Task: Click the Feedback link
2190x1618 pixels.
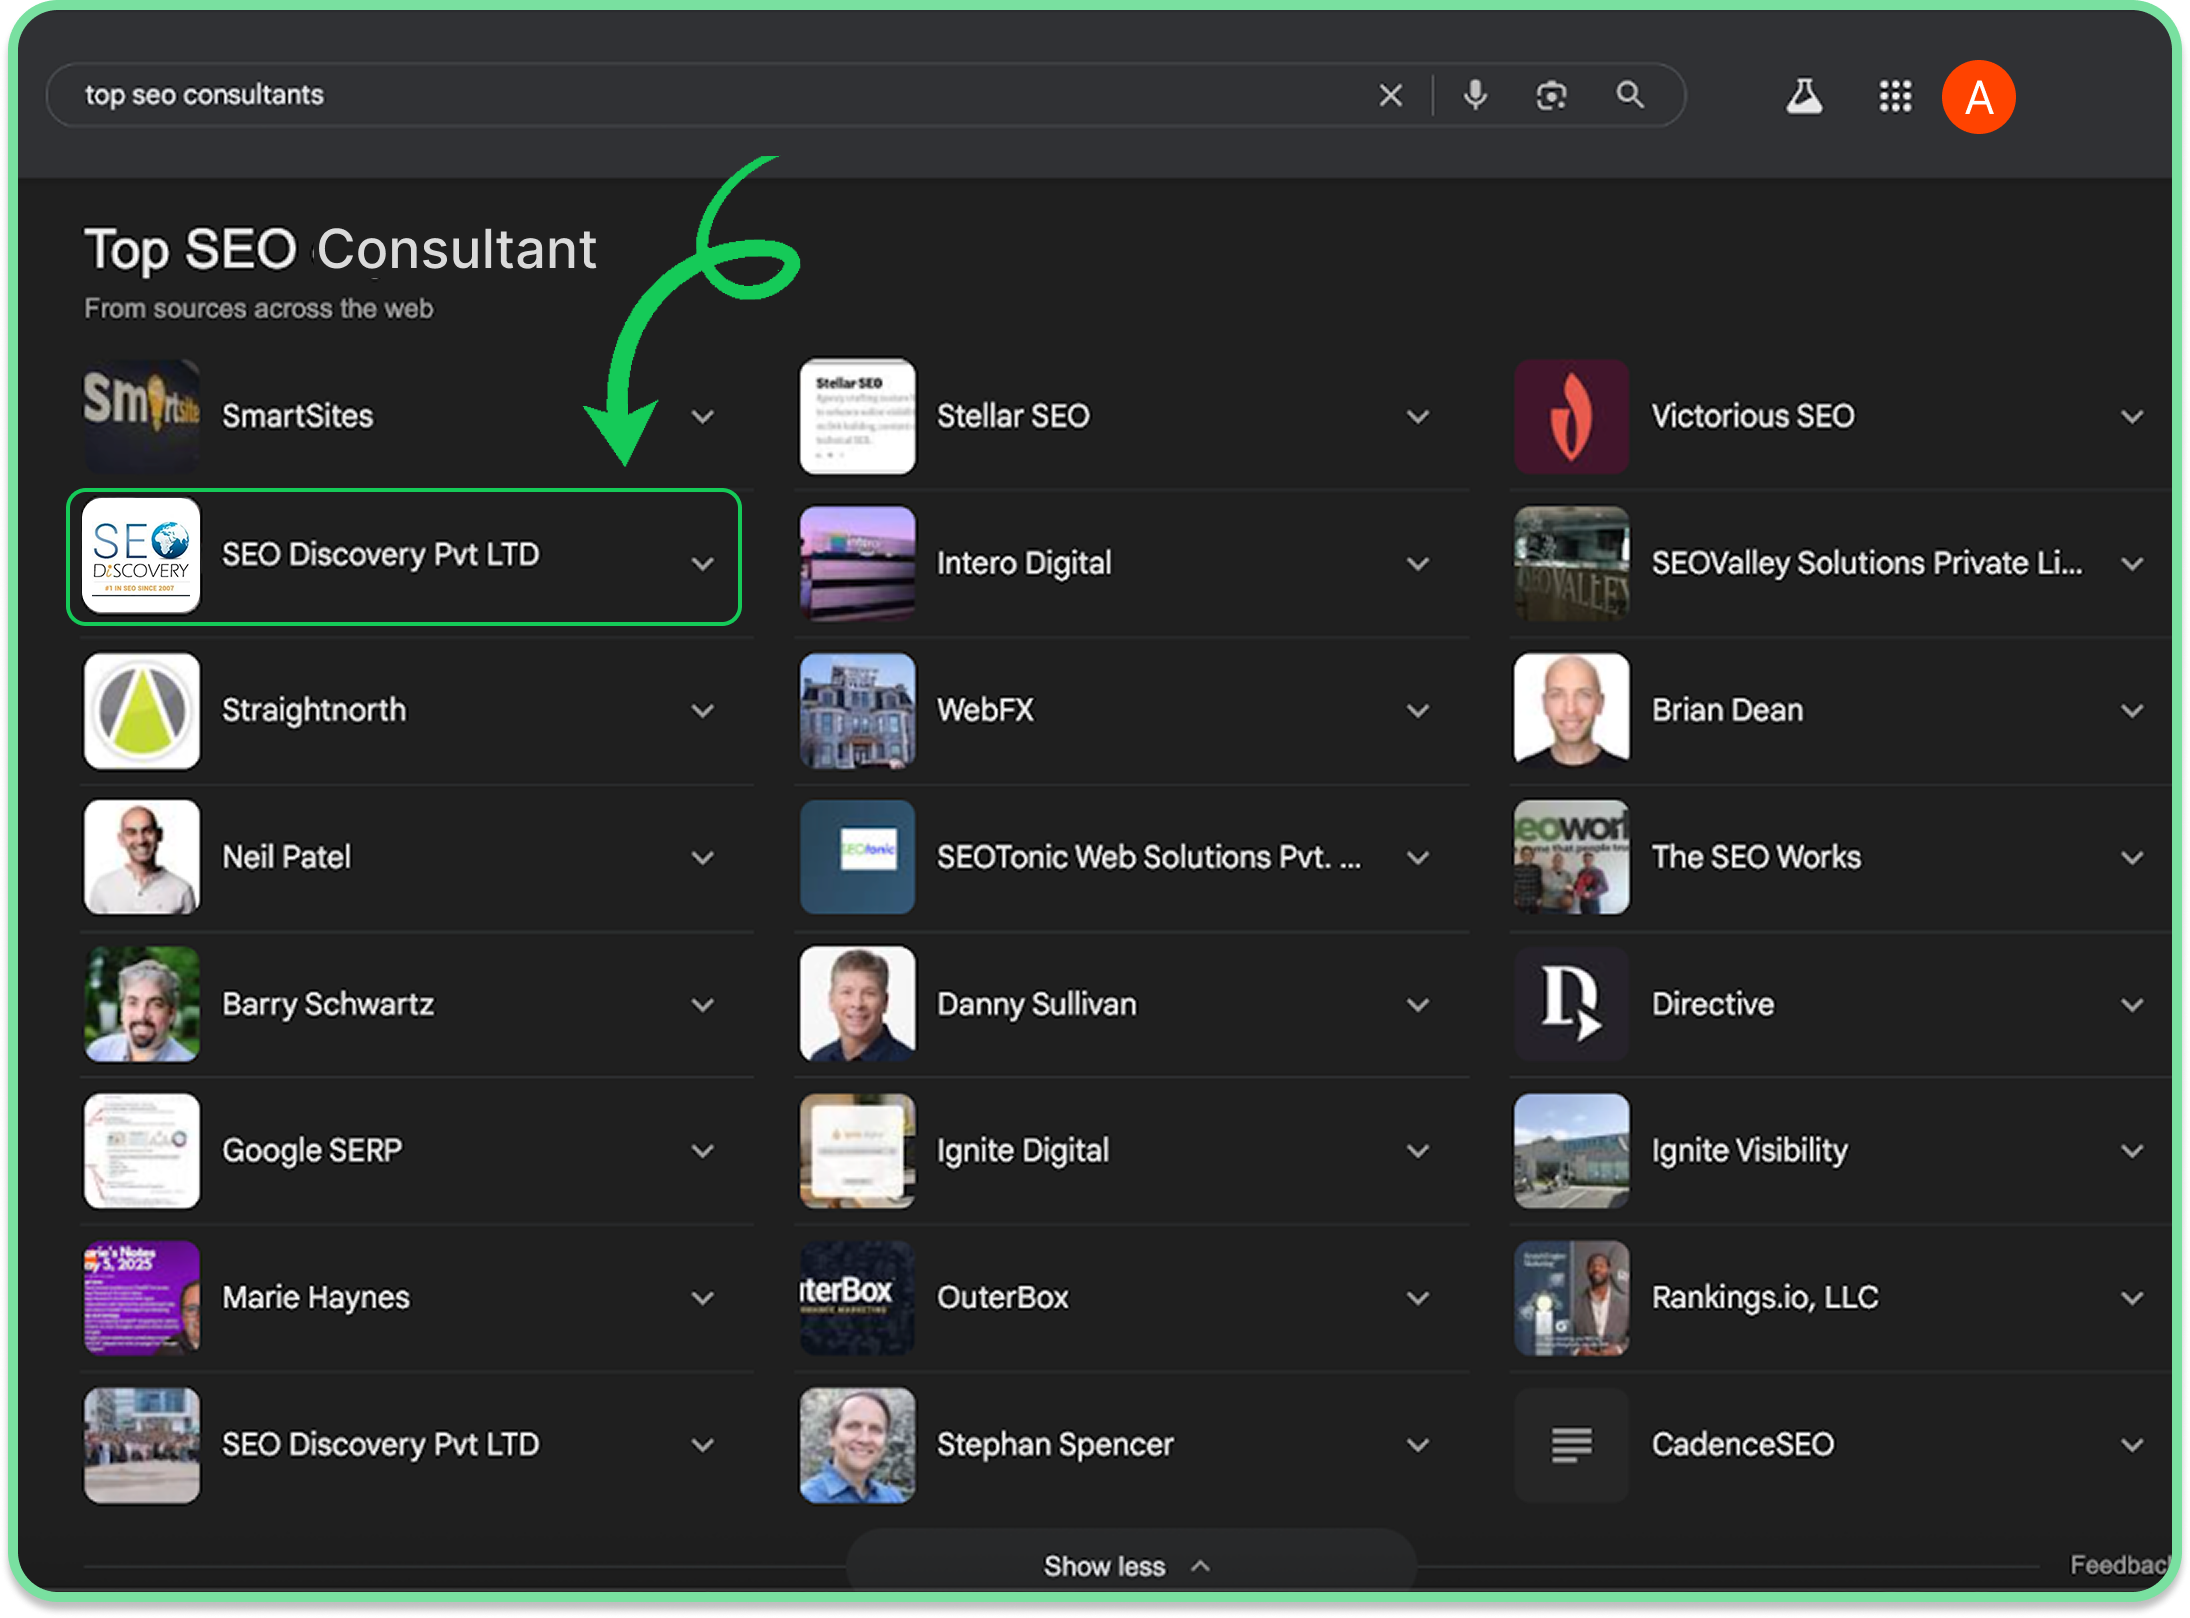Action: coord(2118,1564)
